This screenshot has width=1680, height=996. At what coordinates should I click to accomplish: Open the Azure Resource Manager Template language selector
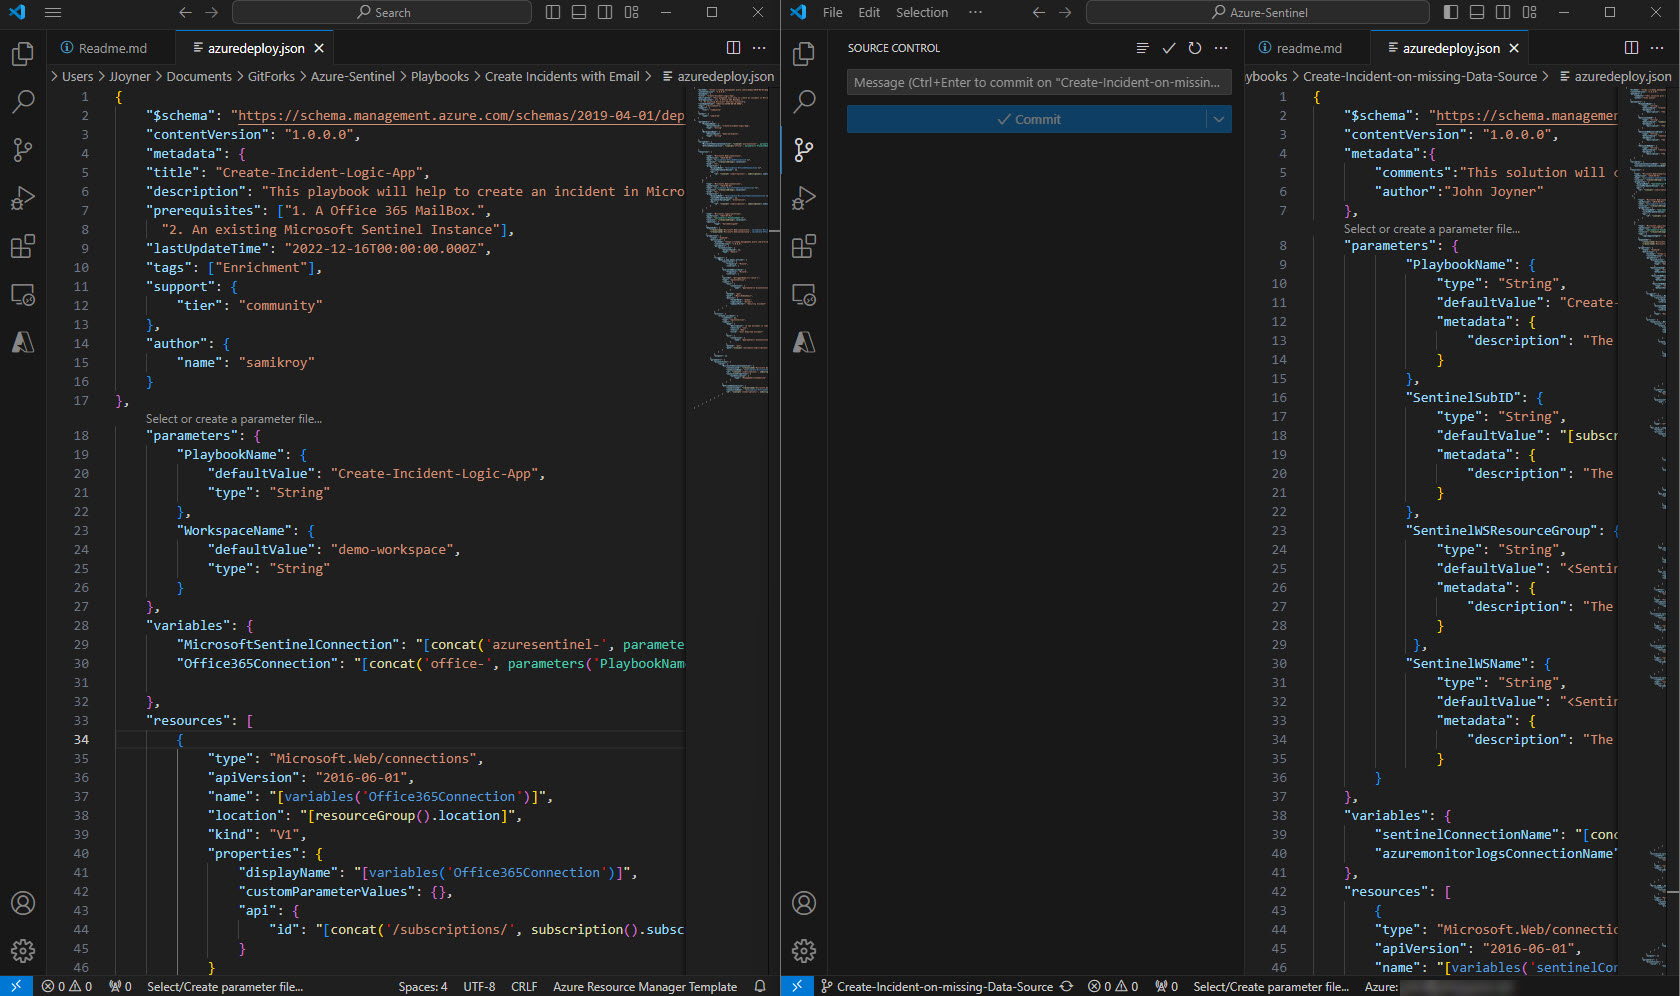coord(644,986)
